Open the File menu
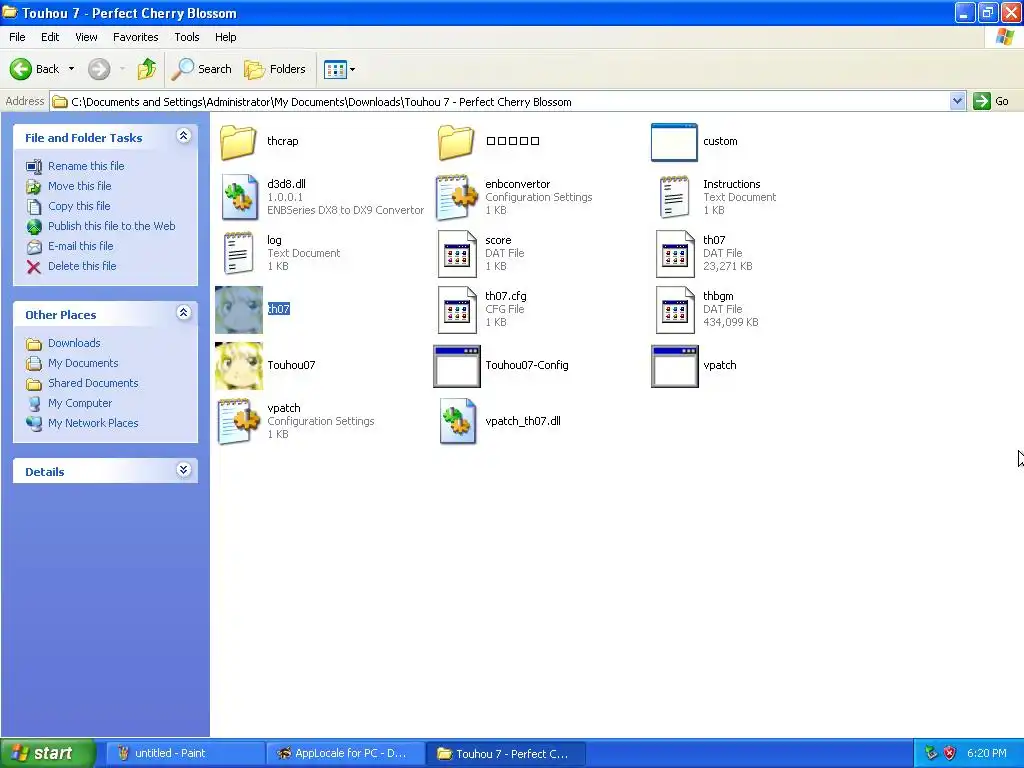 pos(17,37)
